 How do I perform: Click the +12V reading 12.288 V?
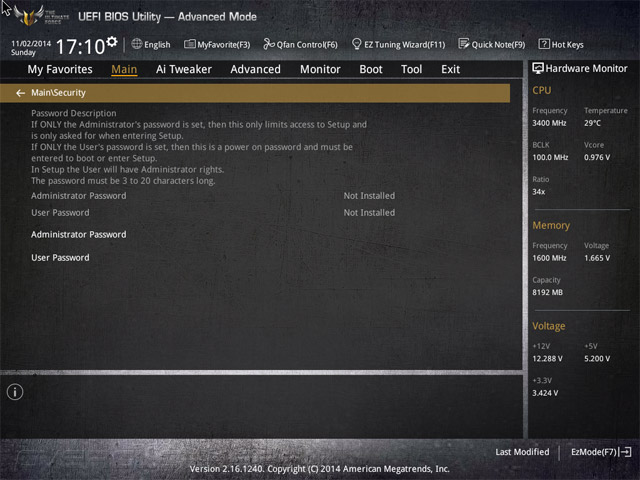coord(547,358)
